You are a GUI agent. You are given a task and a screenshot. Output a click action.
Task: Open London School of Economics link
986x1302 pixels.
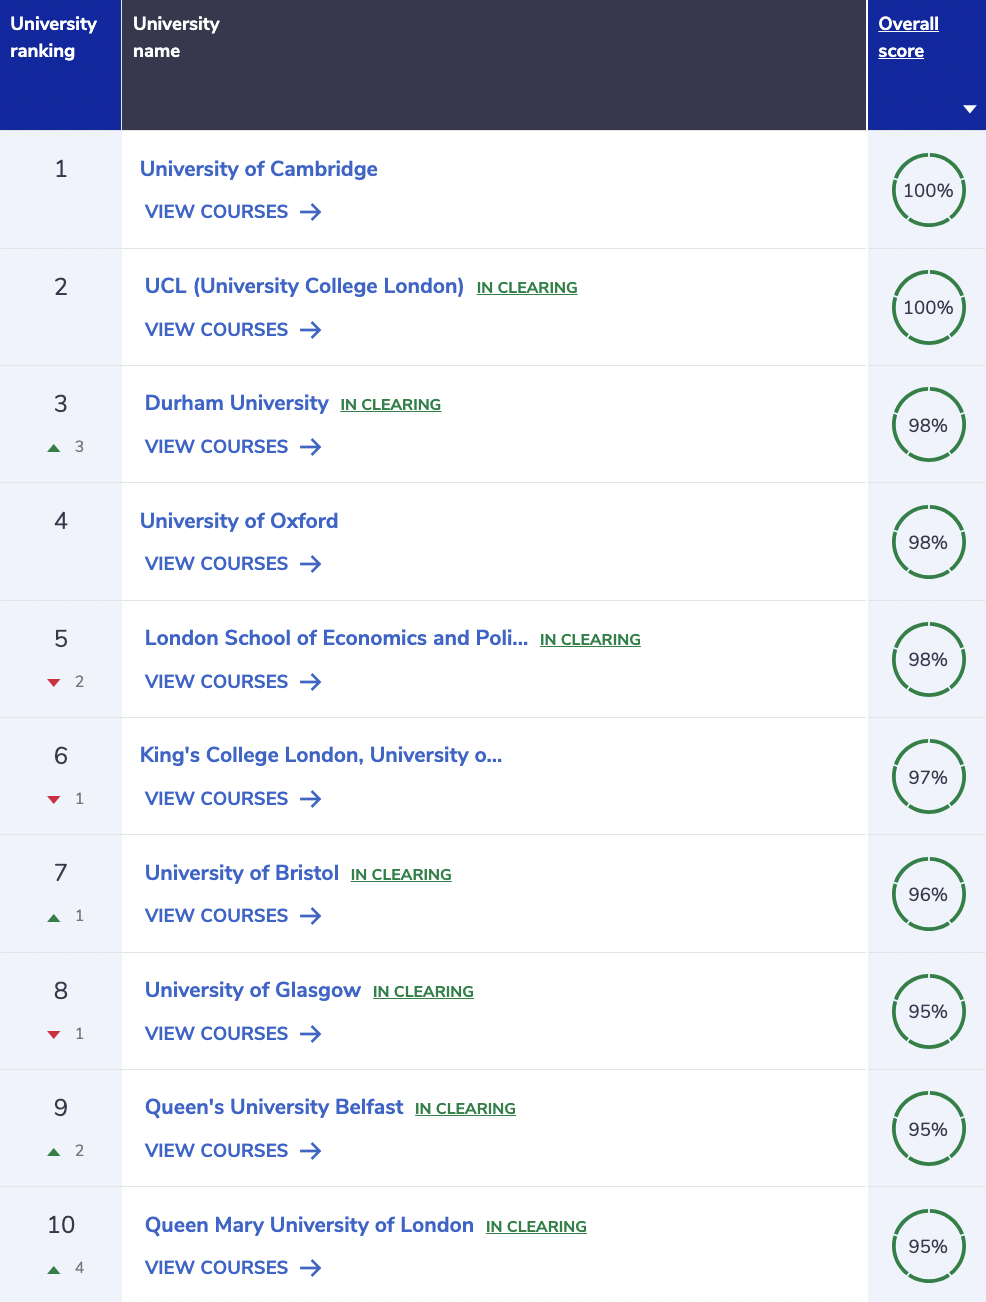click(336, 638)
